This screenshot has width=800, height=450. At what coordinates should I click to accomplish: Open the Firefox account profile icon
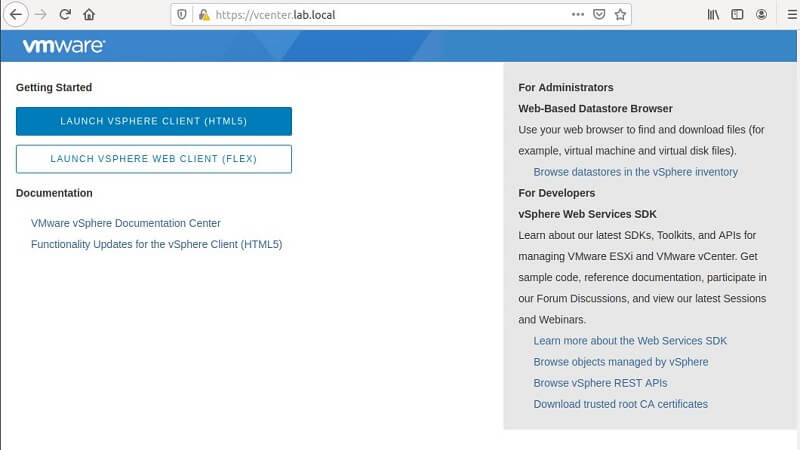pos(762,15)
